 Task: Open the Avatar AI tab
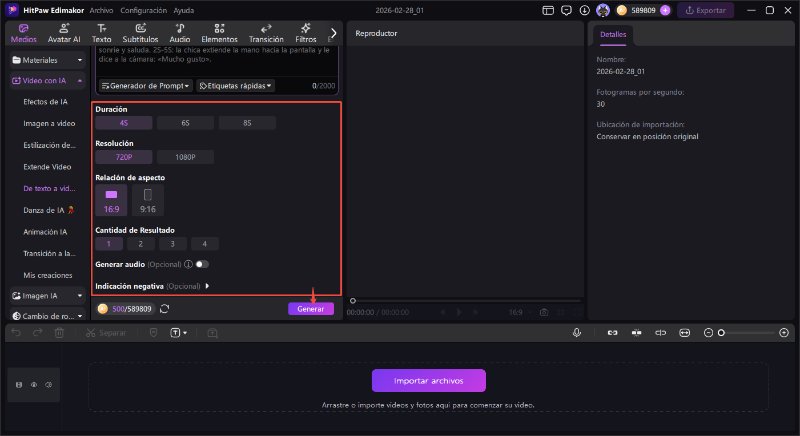(64, 33)
